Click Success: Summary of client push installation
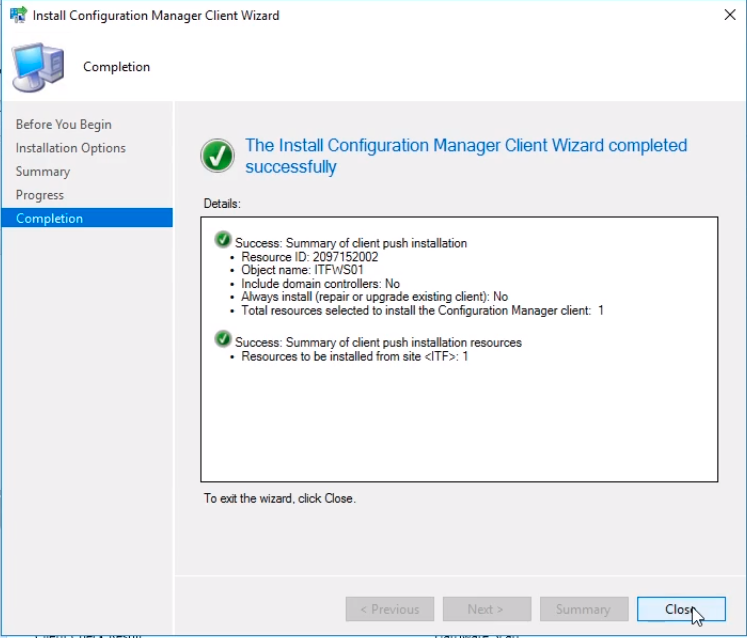The width and height of the screenshot is (747, 638). pyautogui.click(x=351, y=243)
